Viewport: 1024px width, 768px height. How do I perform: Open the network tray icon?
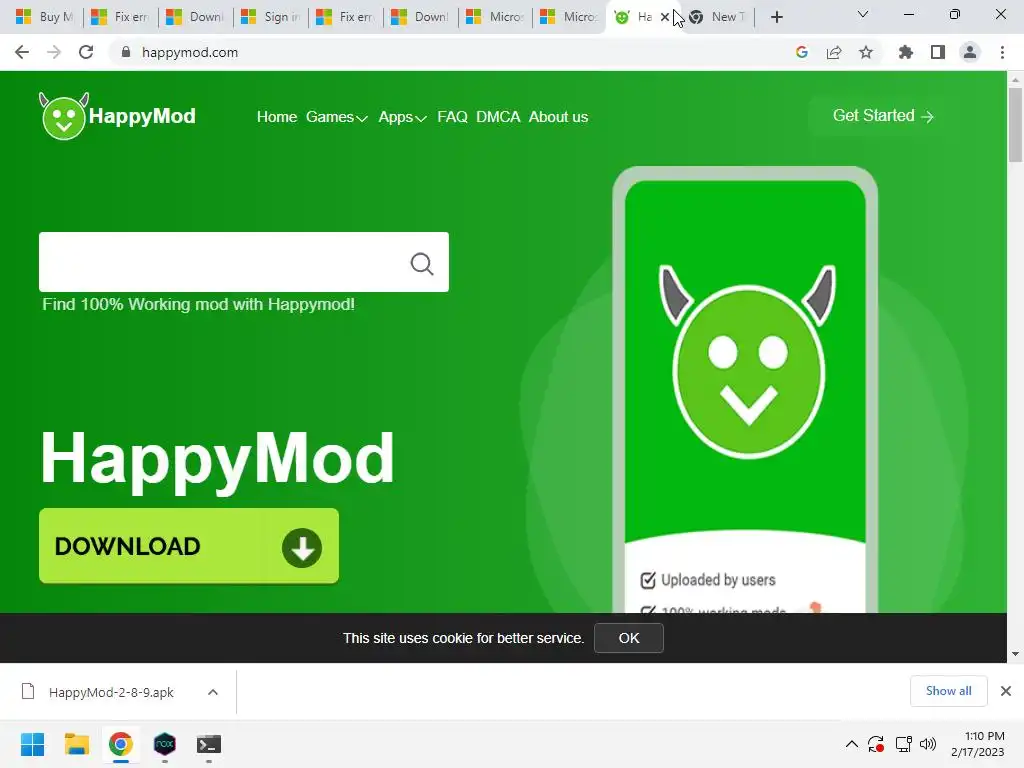[x=904, y=744]
